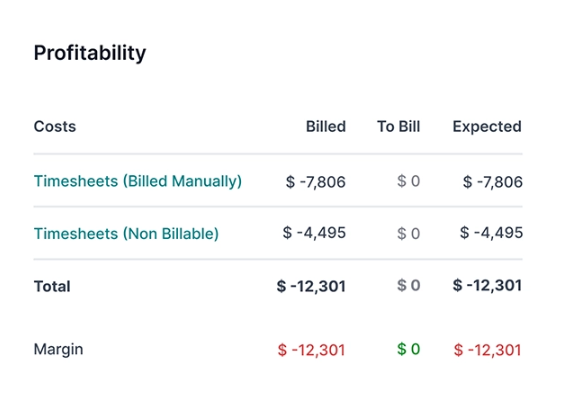
Task: Select the Costs column header
Action: (x=55, y=126)
